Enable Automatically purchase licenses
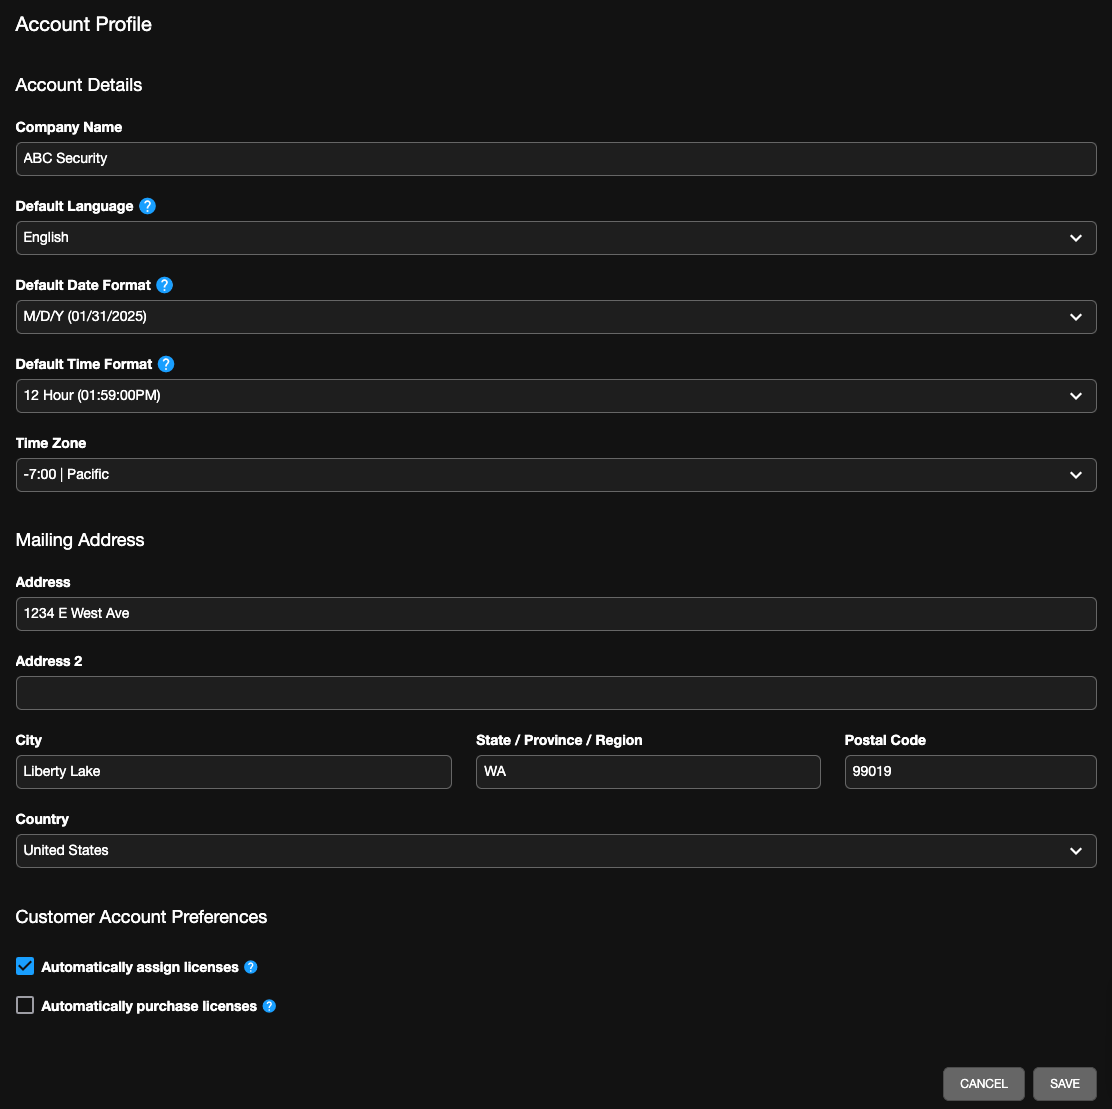This screenshot has width=1112, height=1109. click(x=24, y=1005)
